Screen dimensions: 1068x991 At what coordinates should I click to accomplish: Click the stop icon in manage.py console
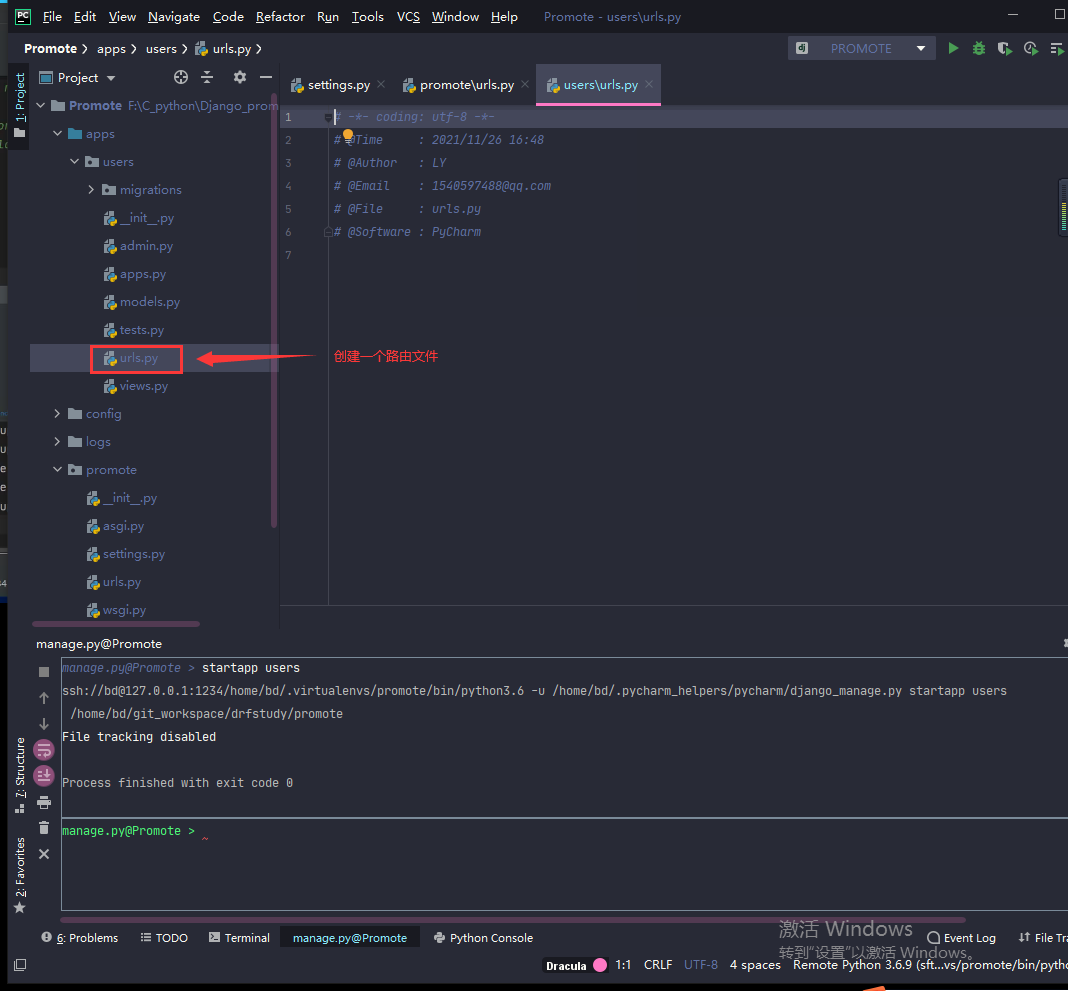click(44, 672)
